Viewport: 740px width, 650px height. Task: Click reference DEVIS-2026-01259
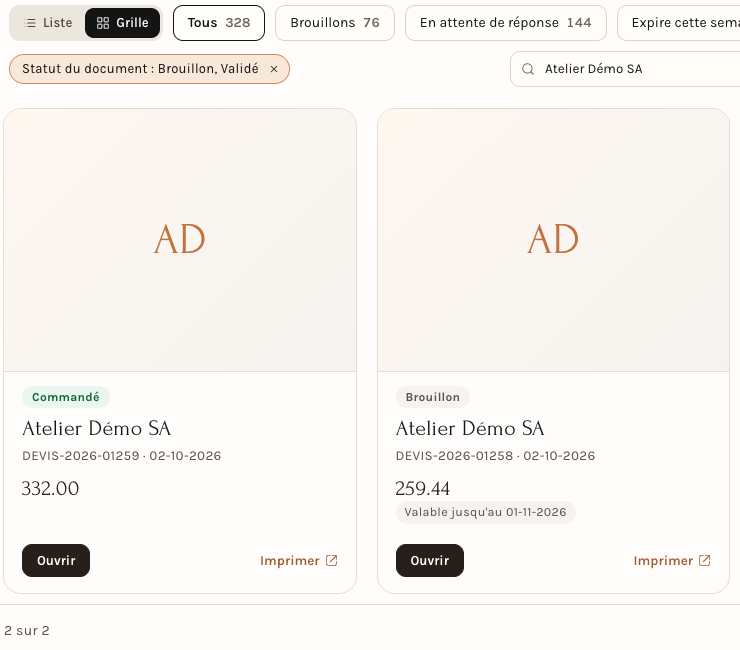click(81, 456)
